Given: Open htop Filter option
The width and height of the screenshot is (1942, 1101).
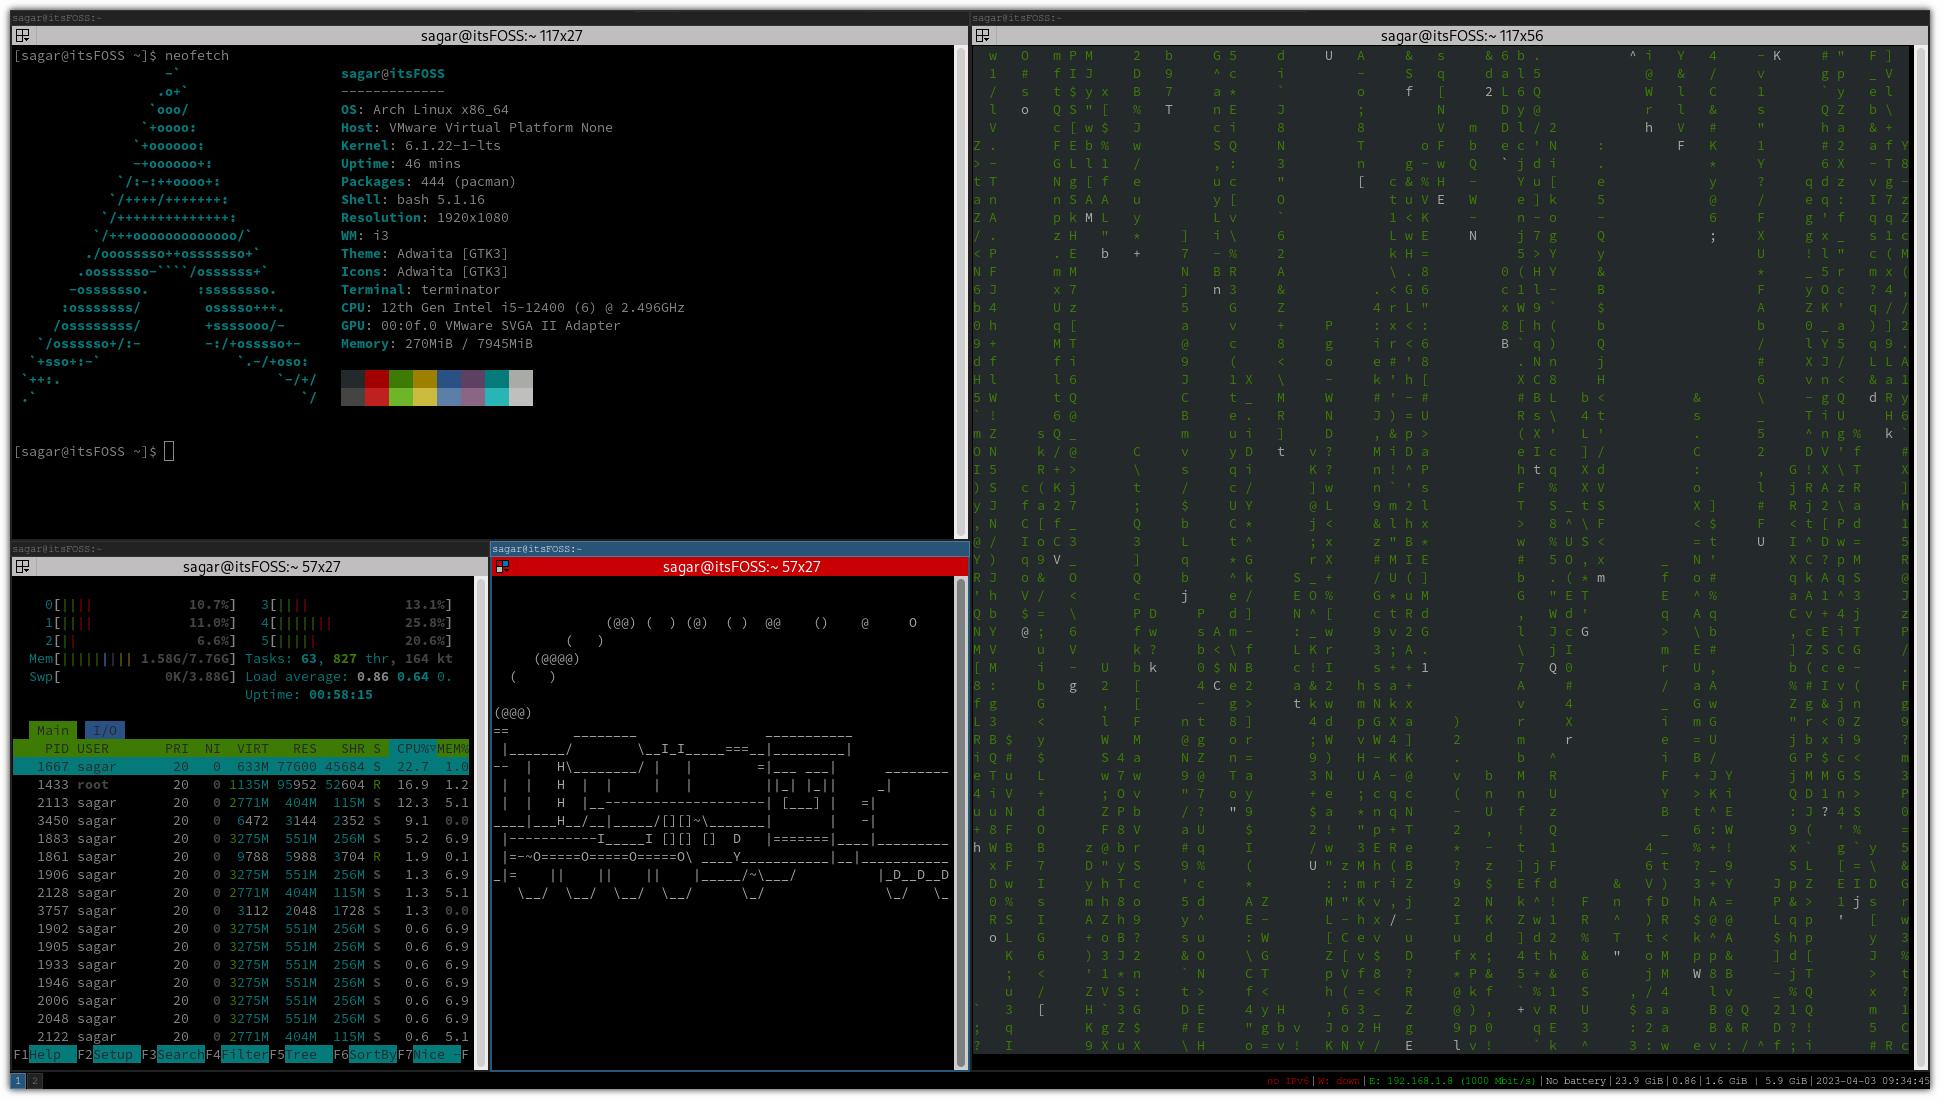Looking at the screenshot, I should 244,1055.
